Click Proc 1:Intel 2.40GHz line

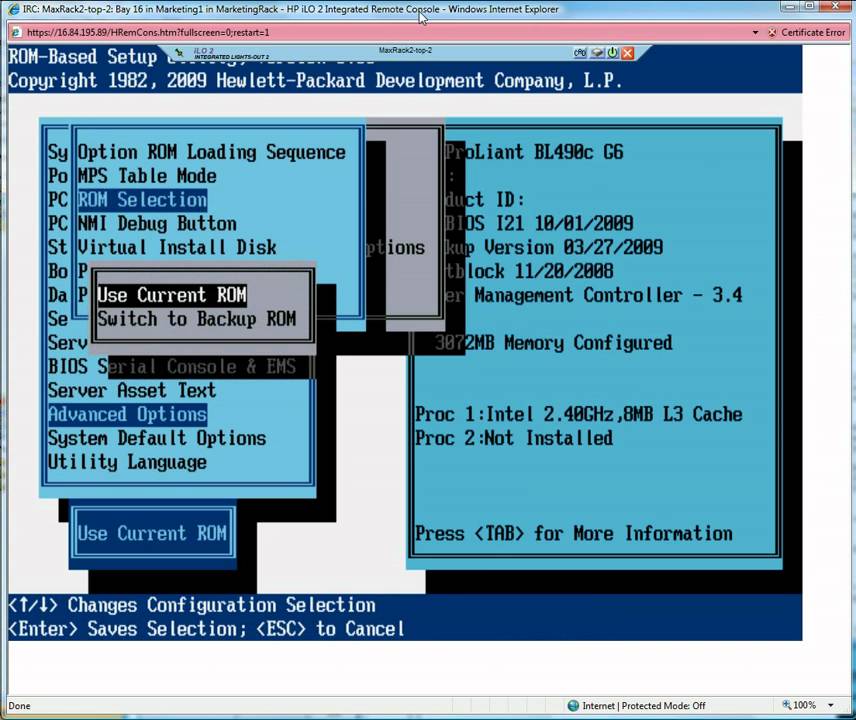579,414
